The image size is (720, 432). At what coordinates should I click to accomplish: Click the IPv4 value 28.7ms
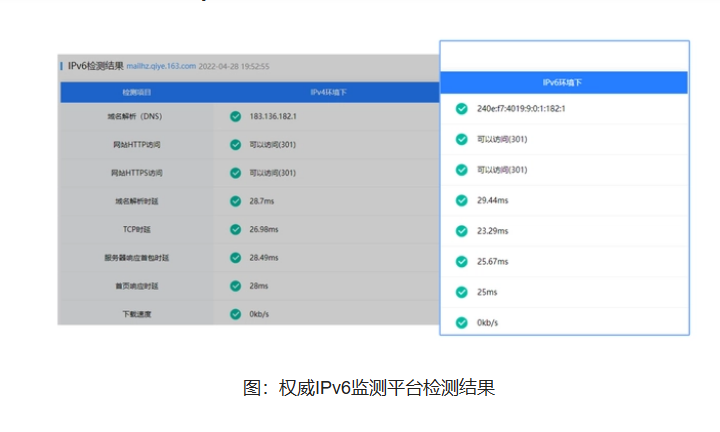coord(262,201)
